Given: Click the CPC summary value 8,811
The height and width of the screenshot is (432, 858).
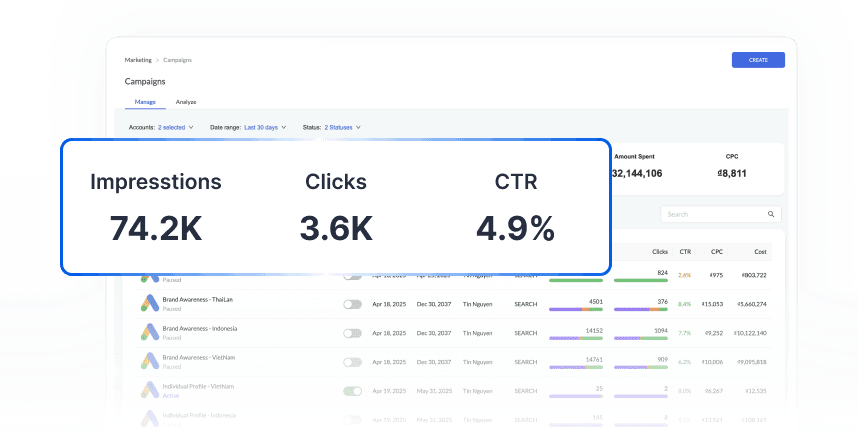Looking at the screenshot, I should click(x=732, y=174).
